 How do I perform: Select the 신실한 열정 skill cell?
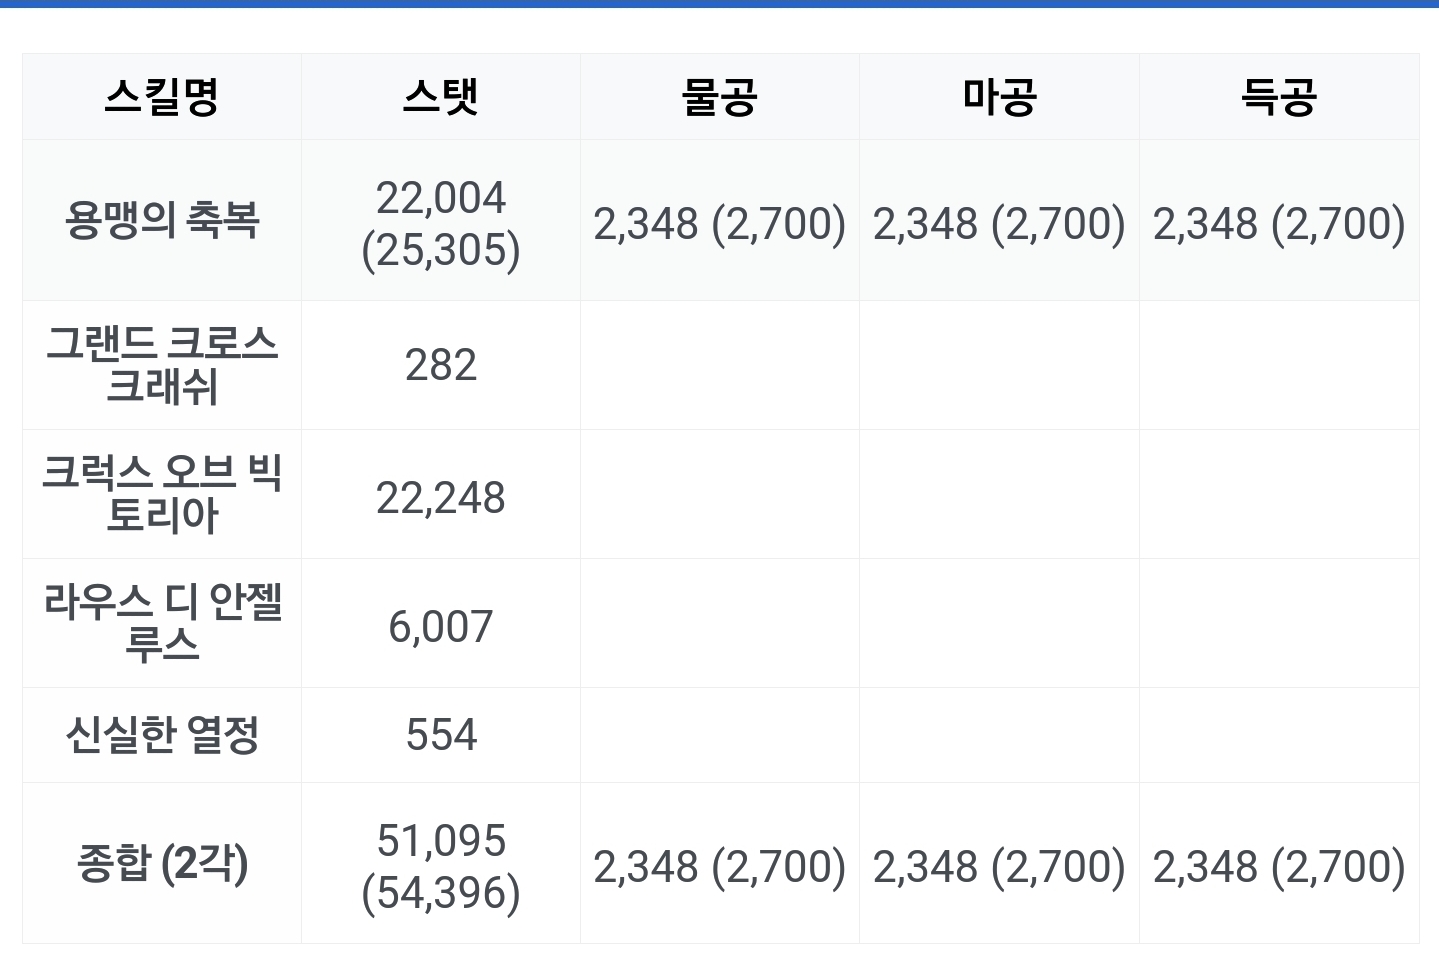[161, 735]
